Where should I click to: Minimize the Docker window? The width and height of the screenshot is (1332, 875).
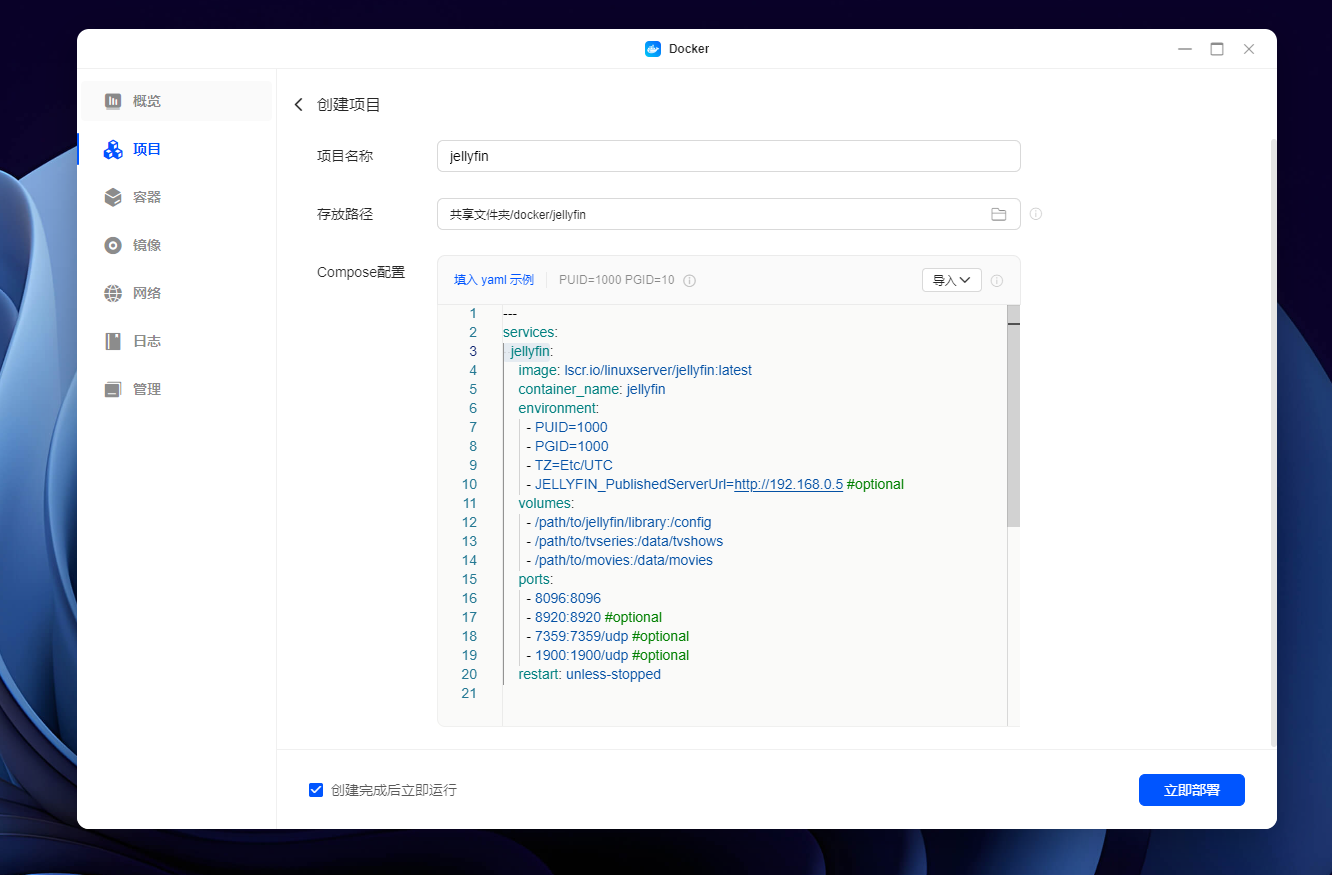click(x=1185, y=49)
